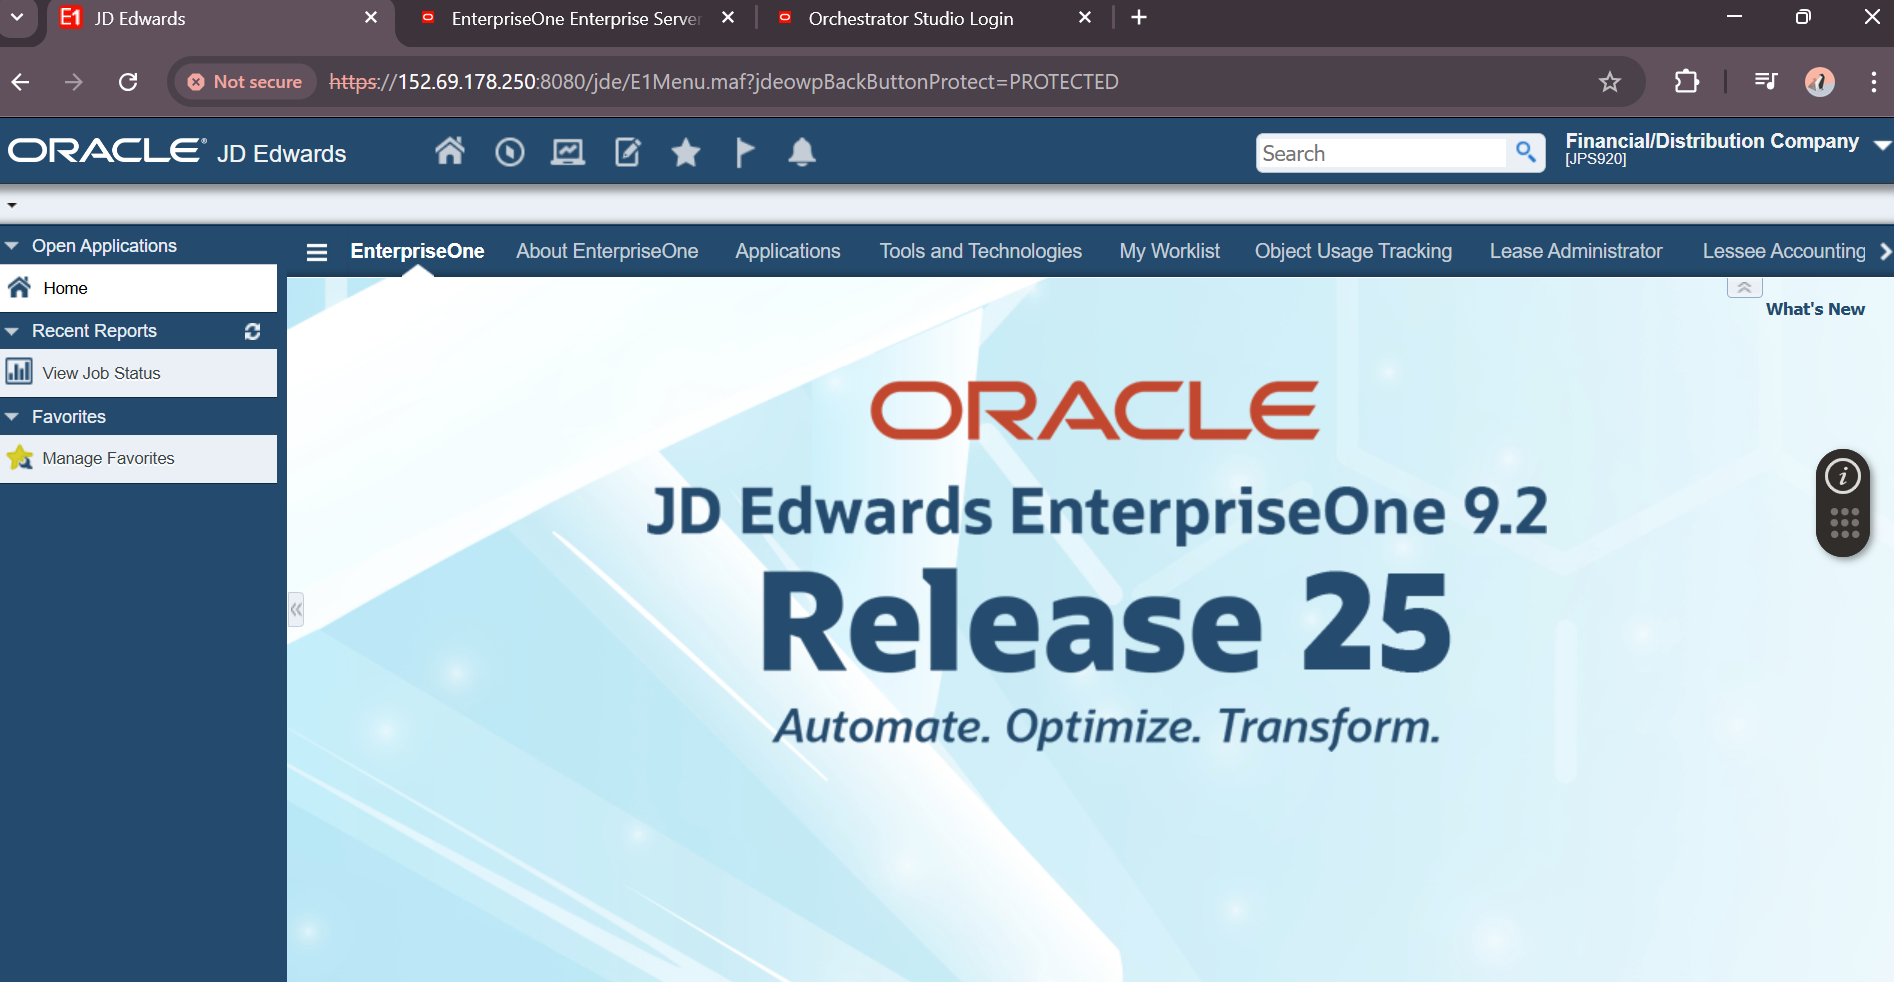Open Recent Items via the clock icon

click(509, 152)
